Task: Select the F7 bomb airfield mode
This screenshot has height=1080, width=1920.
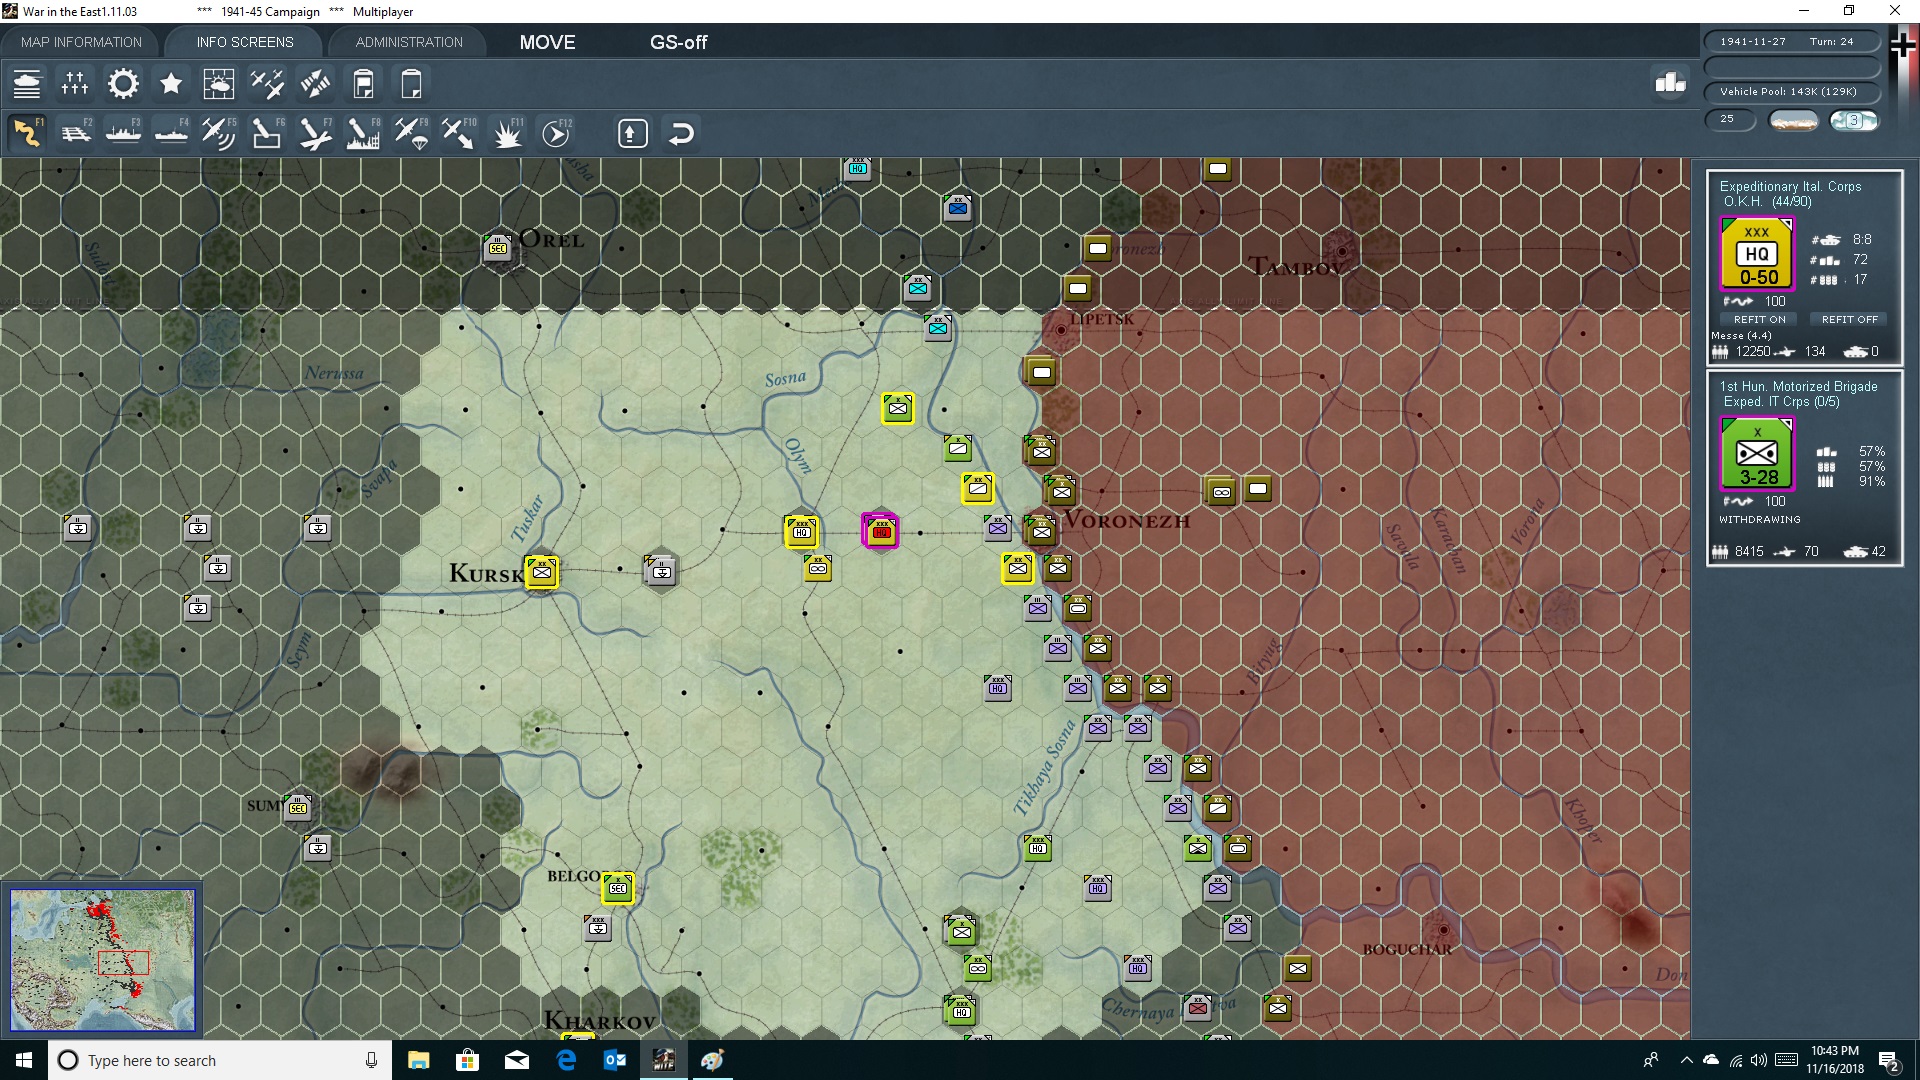Action: pyautogui.click(x=315, y=133)
